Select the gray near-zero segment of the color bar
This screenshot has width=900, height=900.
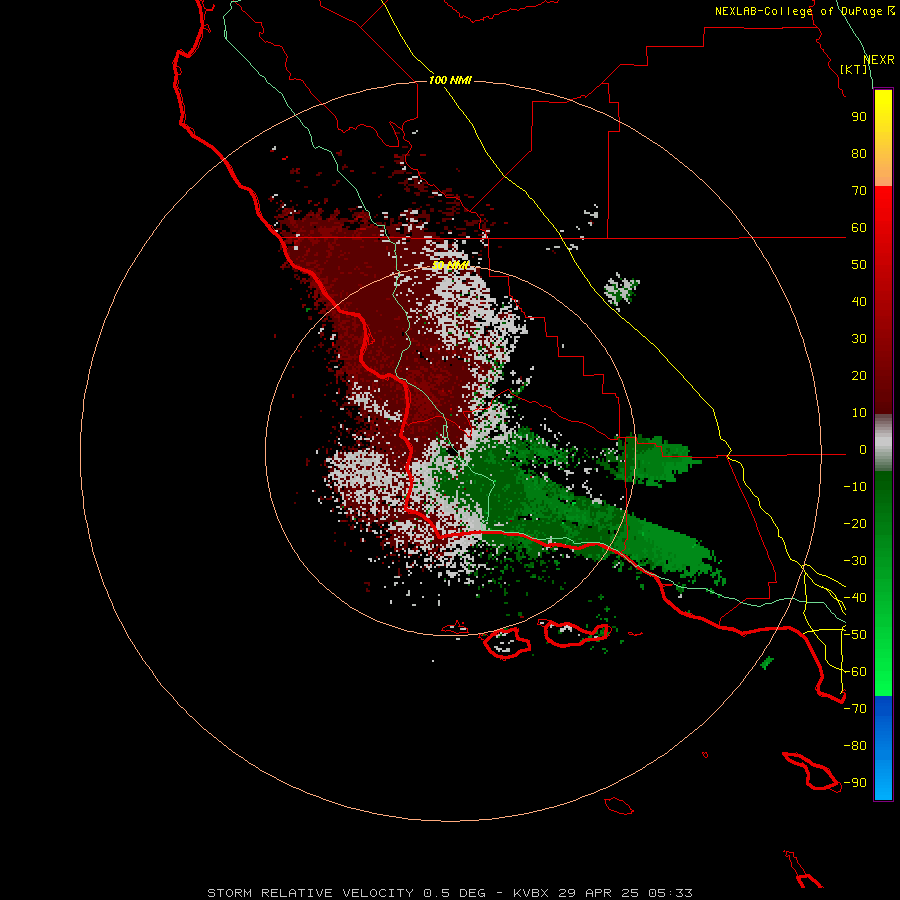point(883,443)
